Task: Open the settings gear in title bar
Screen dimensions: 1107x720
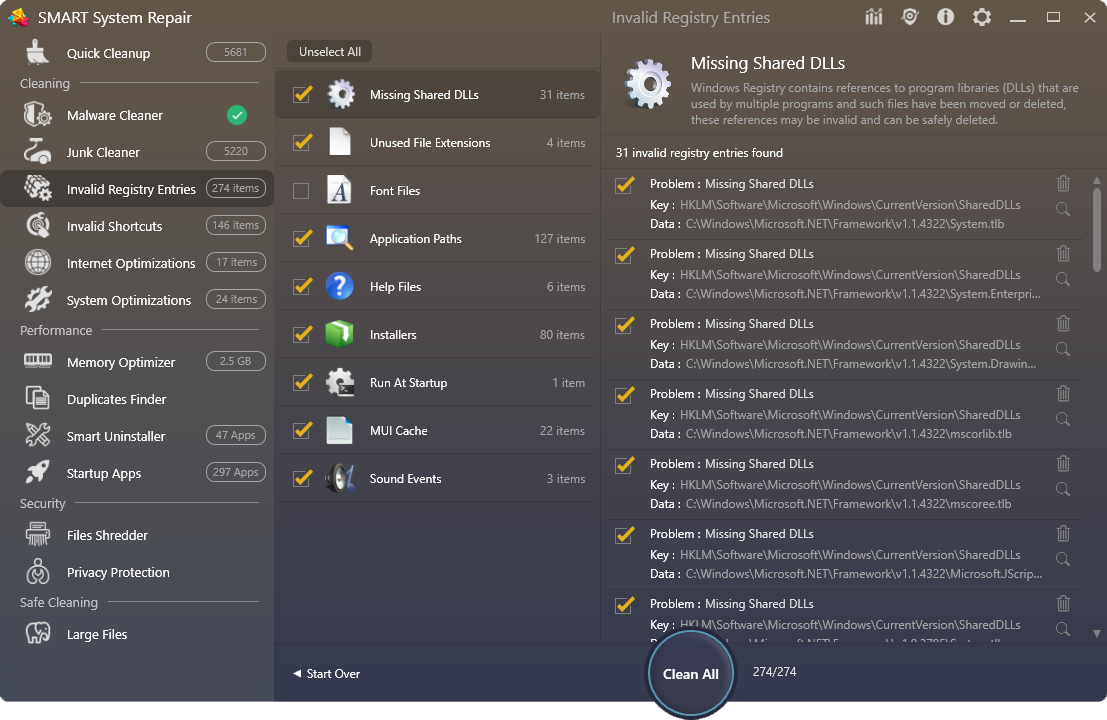Action: pos(982,17)
